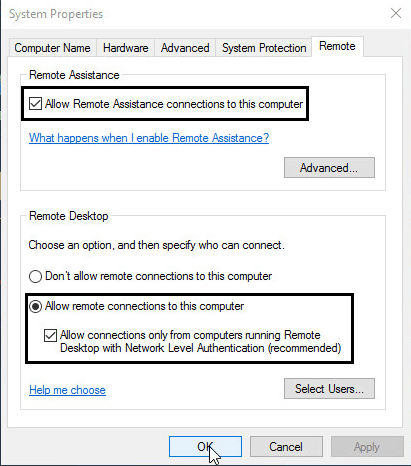The image size is (411, 466).
Task: Click the Cancel button
Action: [x=286, y=446]
